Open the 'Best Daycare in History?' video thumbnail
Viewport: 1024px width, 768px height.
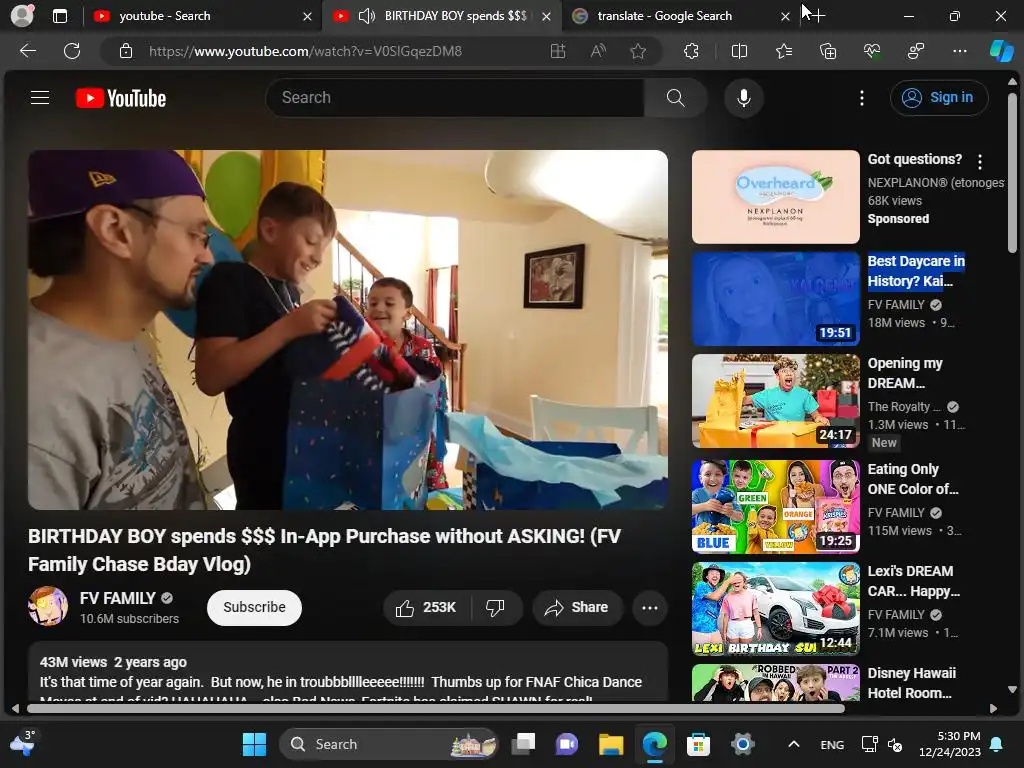775,299
